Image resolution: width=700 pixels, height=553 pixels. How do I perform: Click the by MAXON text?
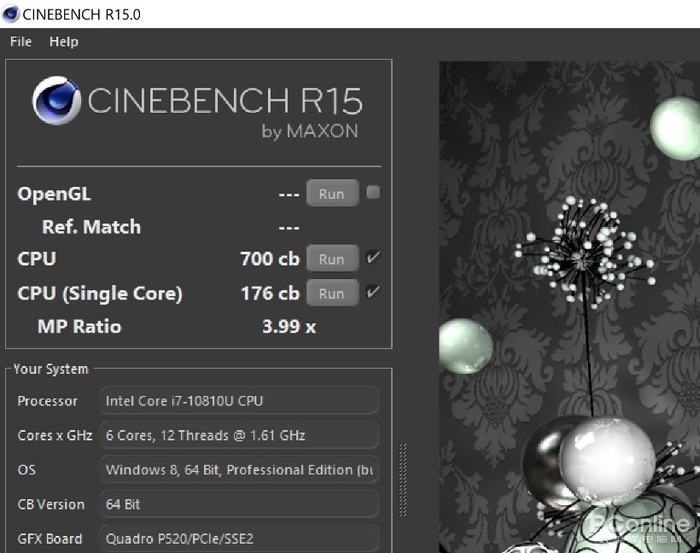pyautogui.click(x=310, y=131)
